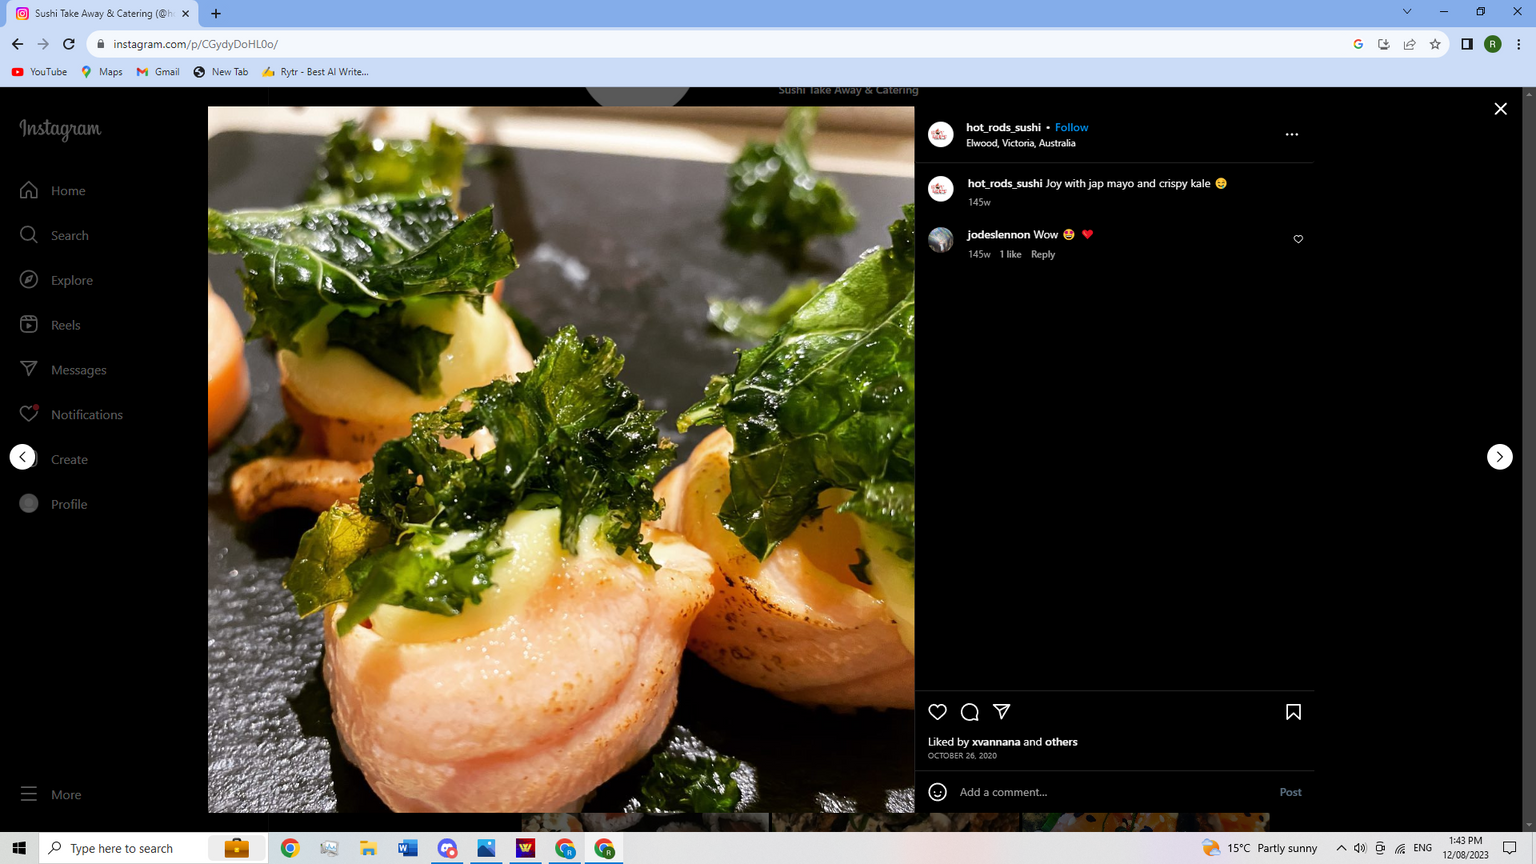Like jodeslennon's comment with small heart
This screenshot has height=864, width=1536.
click(x=1298, y=239)
